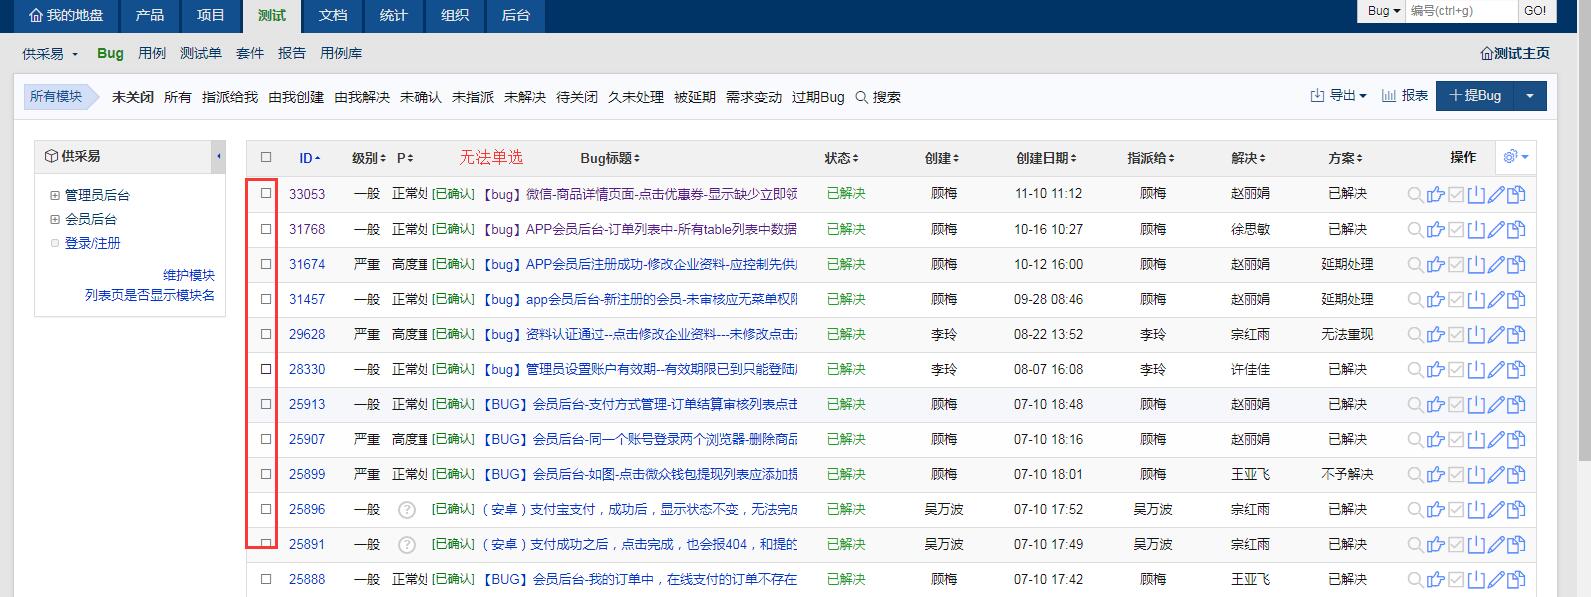1591x597 pixels.
Task: Click the priority question-mark icon of bug 25896
Action: pos(407,510)
